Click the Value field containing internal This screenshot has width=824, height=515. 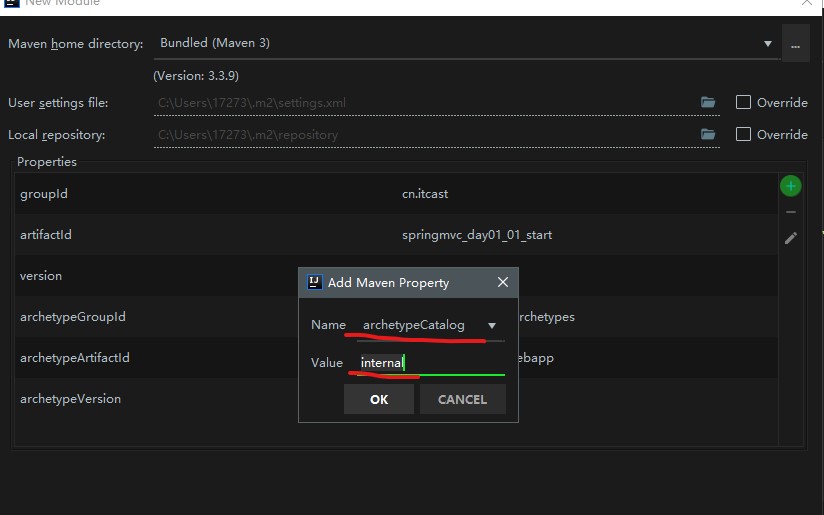point(431,363)
